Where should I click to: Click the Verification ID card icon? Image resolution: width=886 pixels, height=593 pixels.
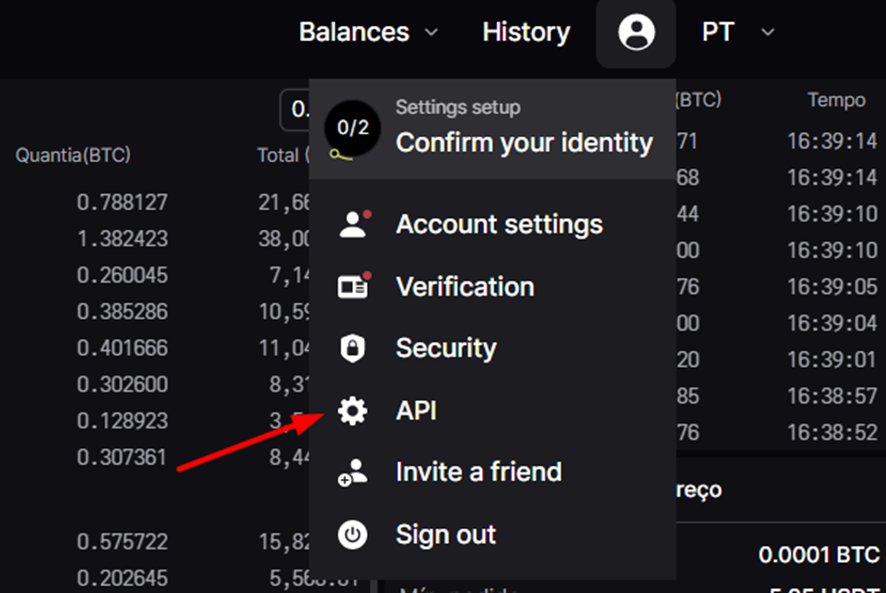coord(352,287)
